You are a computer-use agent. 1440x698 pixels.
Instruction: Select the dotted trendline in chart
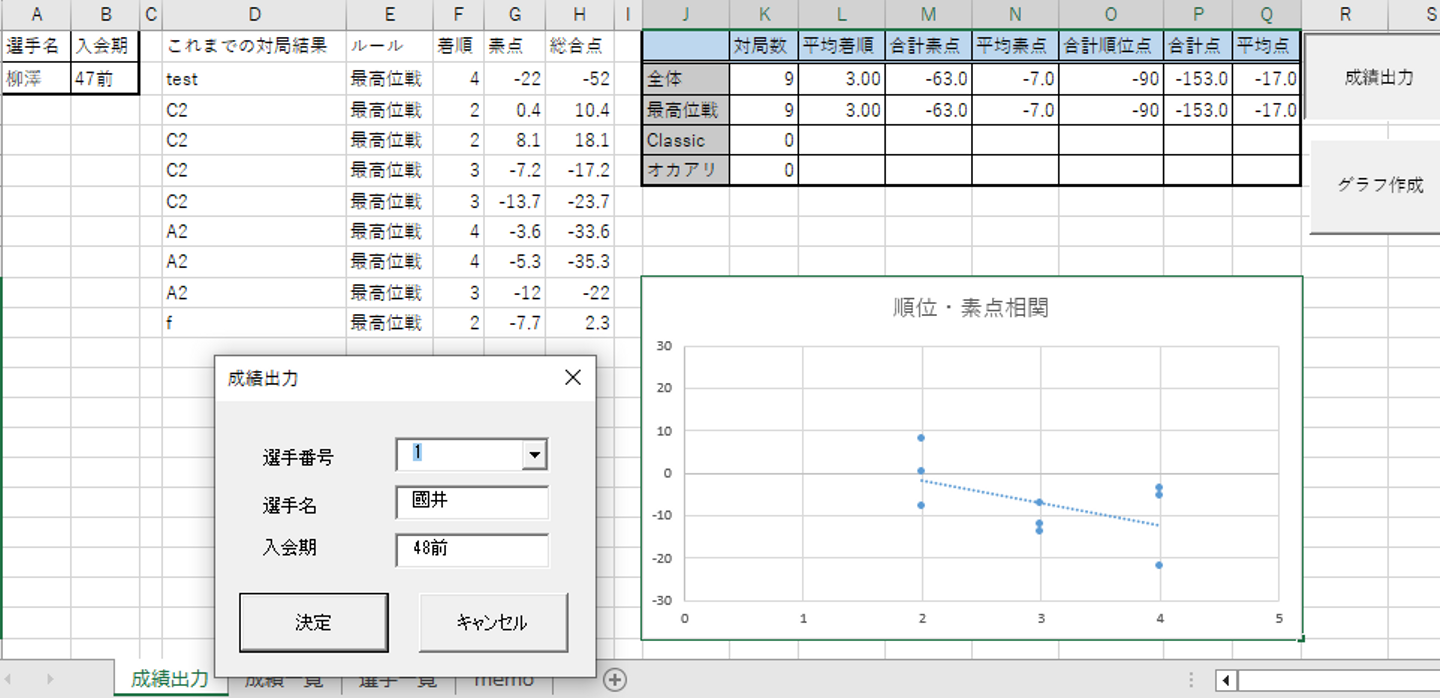tap(1040, 503)
